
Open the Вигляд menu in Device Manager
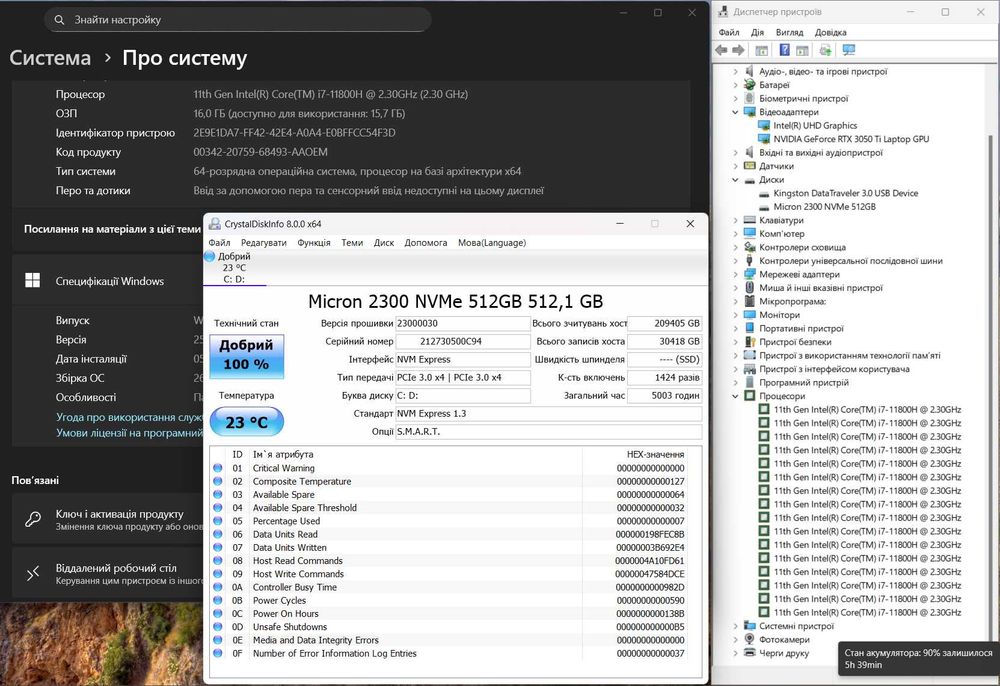pos(790,32)
